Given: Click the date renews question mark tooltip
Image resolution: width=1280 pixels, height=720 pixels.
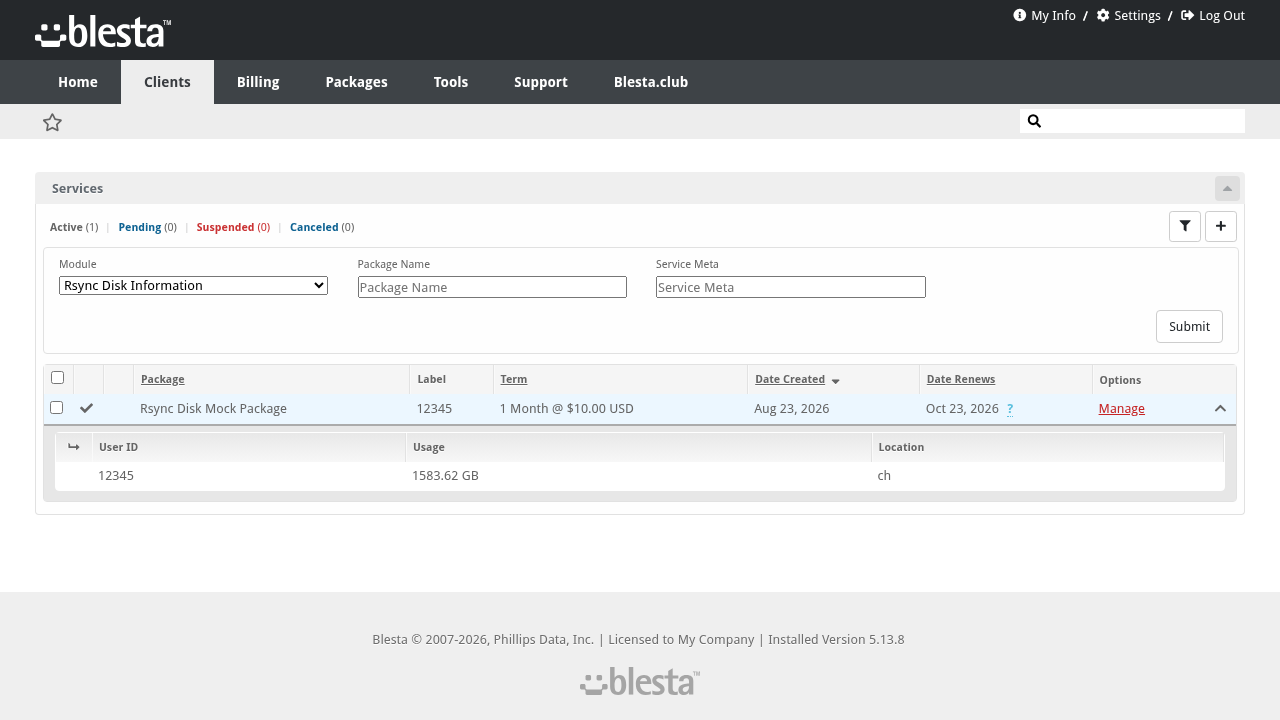Looking at the screenshot, I should (1010, 409).
